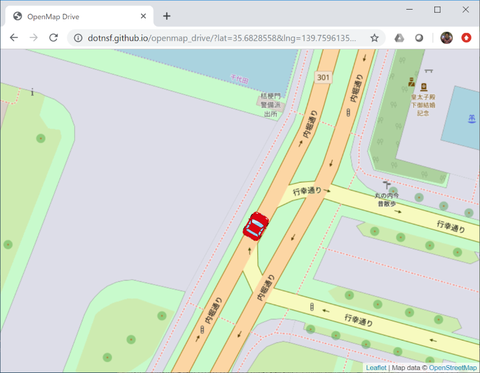This screenshot has height=373, width=480.
Task: Maximize the Chrome window
Action: click(x=437, y=10)
